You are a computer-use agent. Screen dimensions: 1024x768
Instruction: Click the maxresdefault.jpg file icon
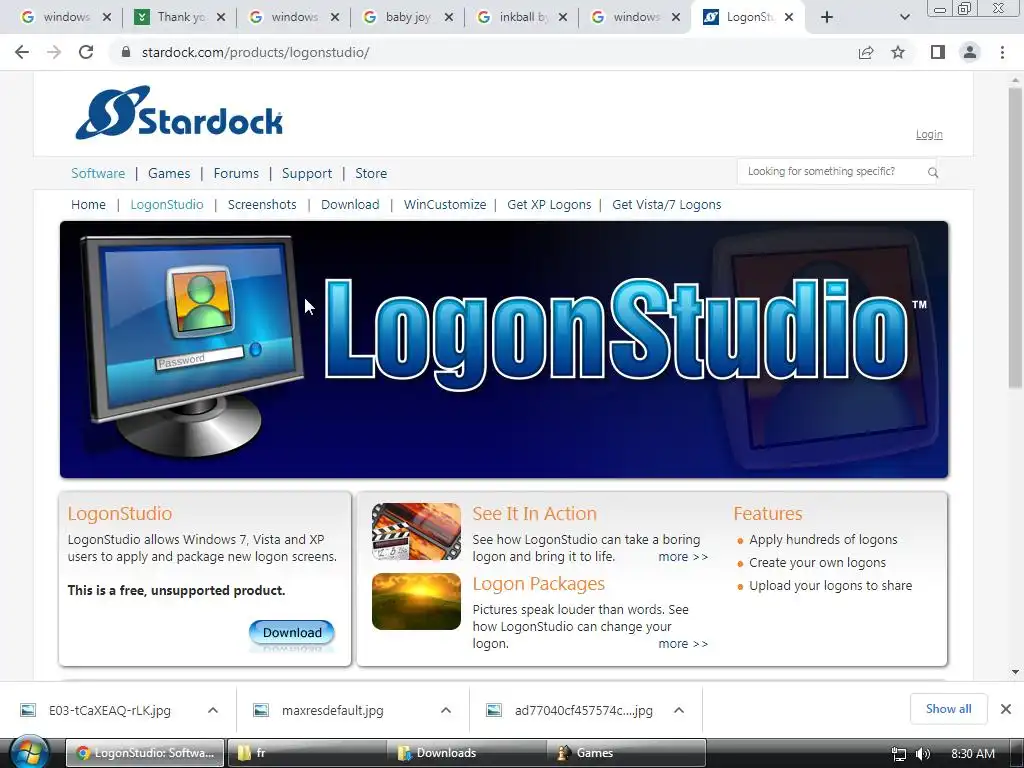261,710
